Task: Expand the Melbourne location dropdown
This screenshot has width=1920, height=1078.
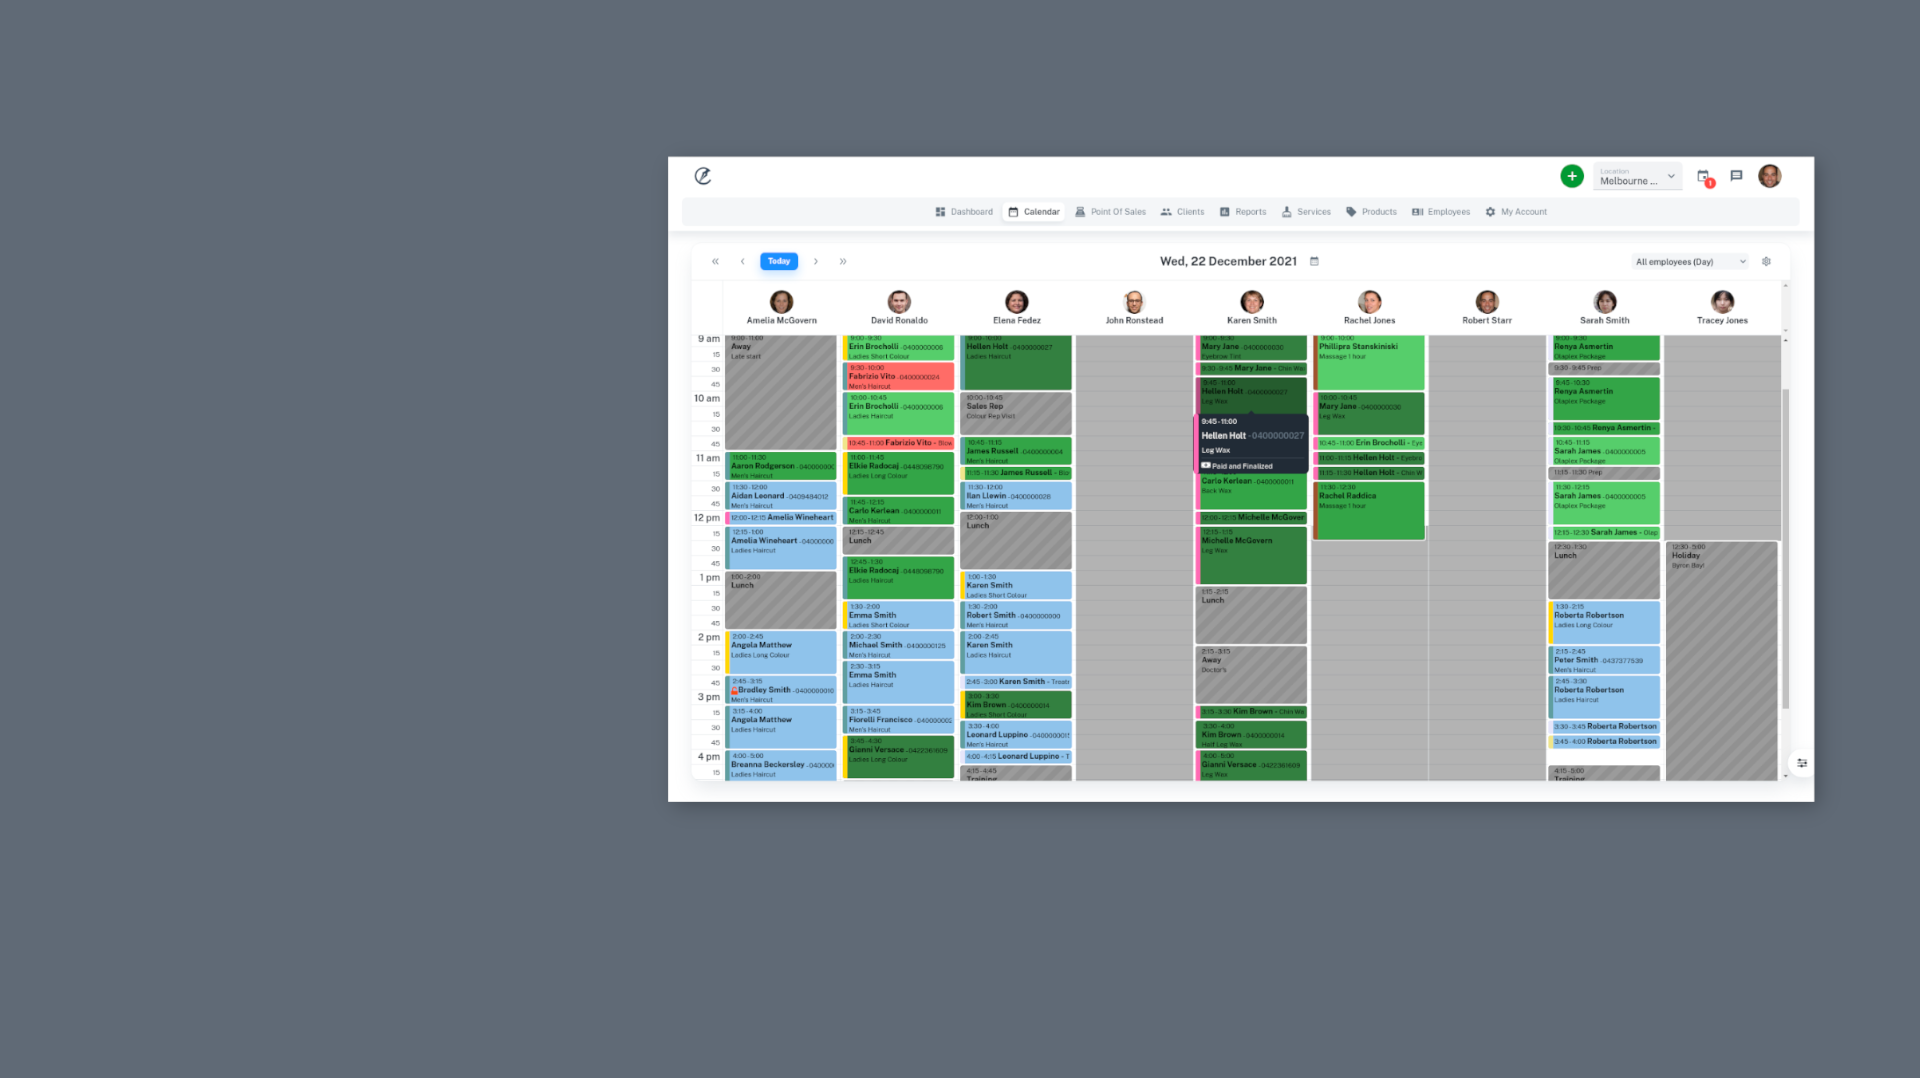Action: pyautogui.click(x=1638, y=177)
